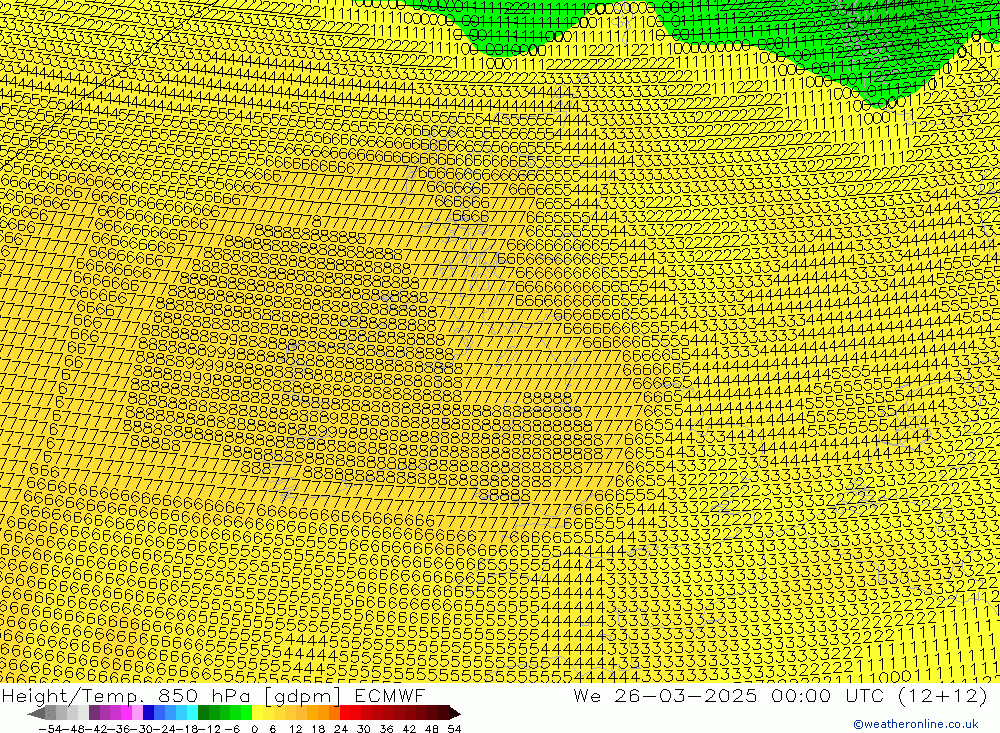
Task: Click the gray left arrow of color legend
Action: (x=37, y=713)
